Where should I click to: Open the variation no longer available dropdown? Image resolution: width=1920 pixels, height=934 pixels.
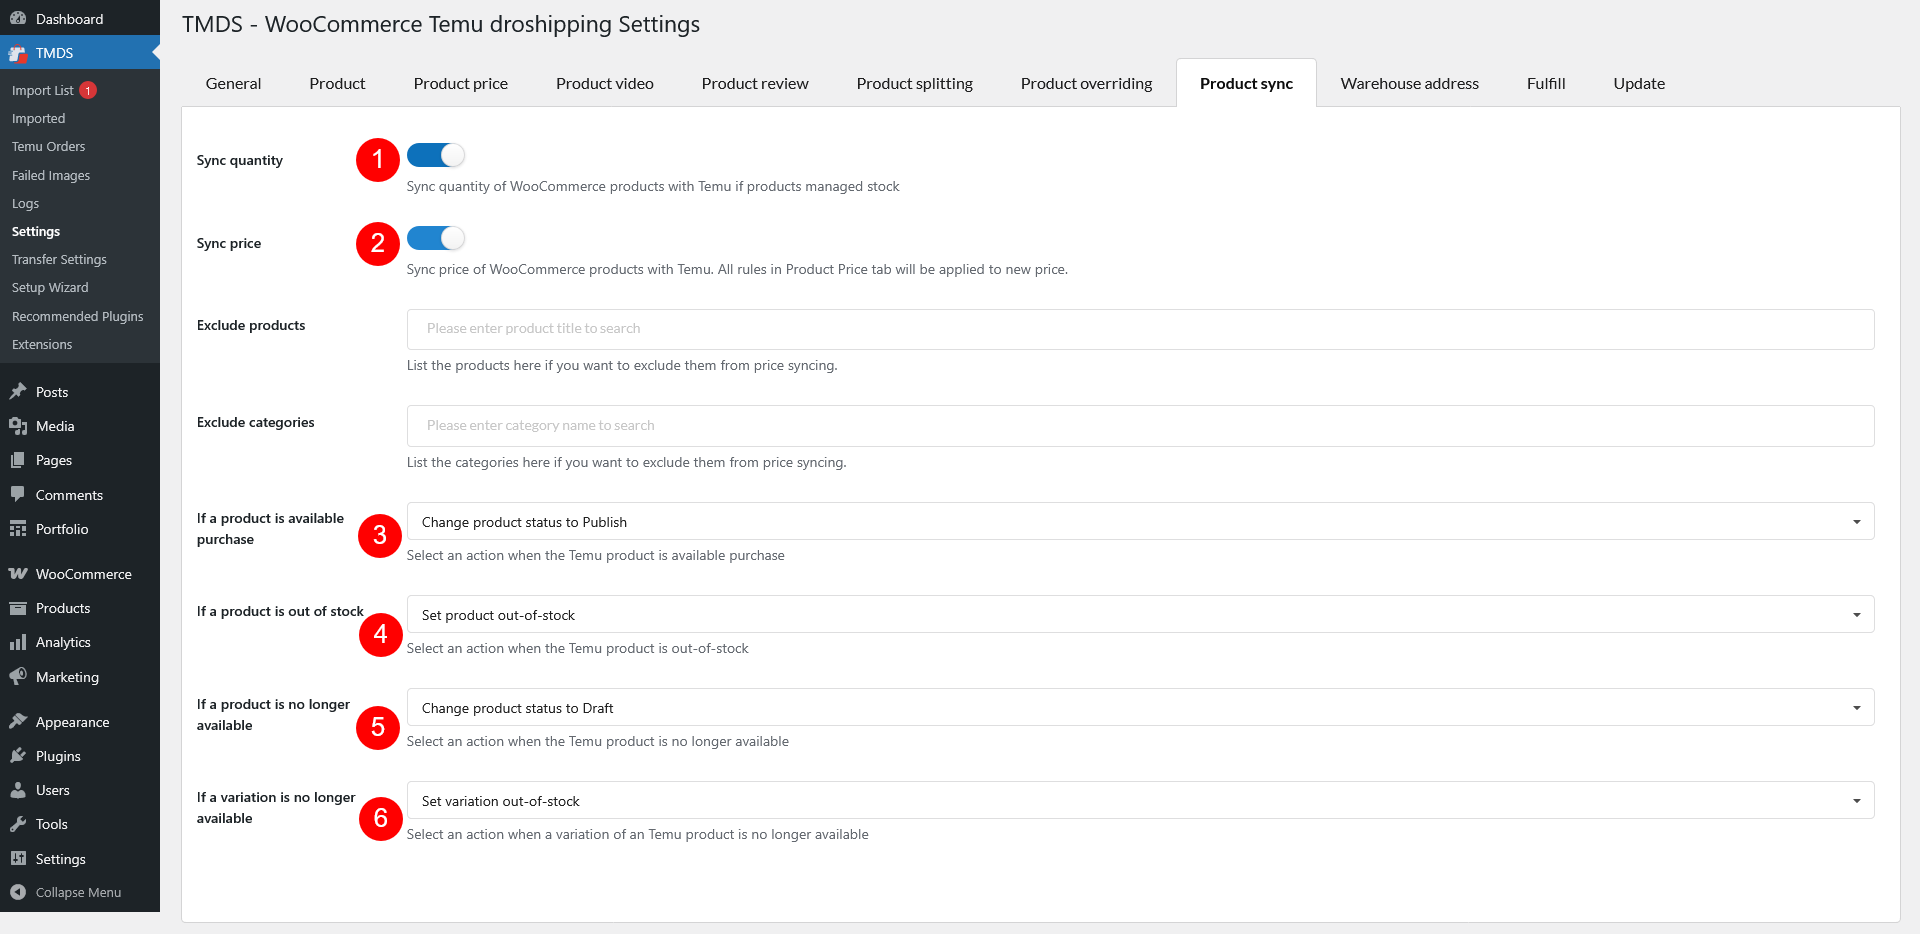coord(1140,801)
